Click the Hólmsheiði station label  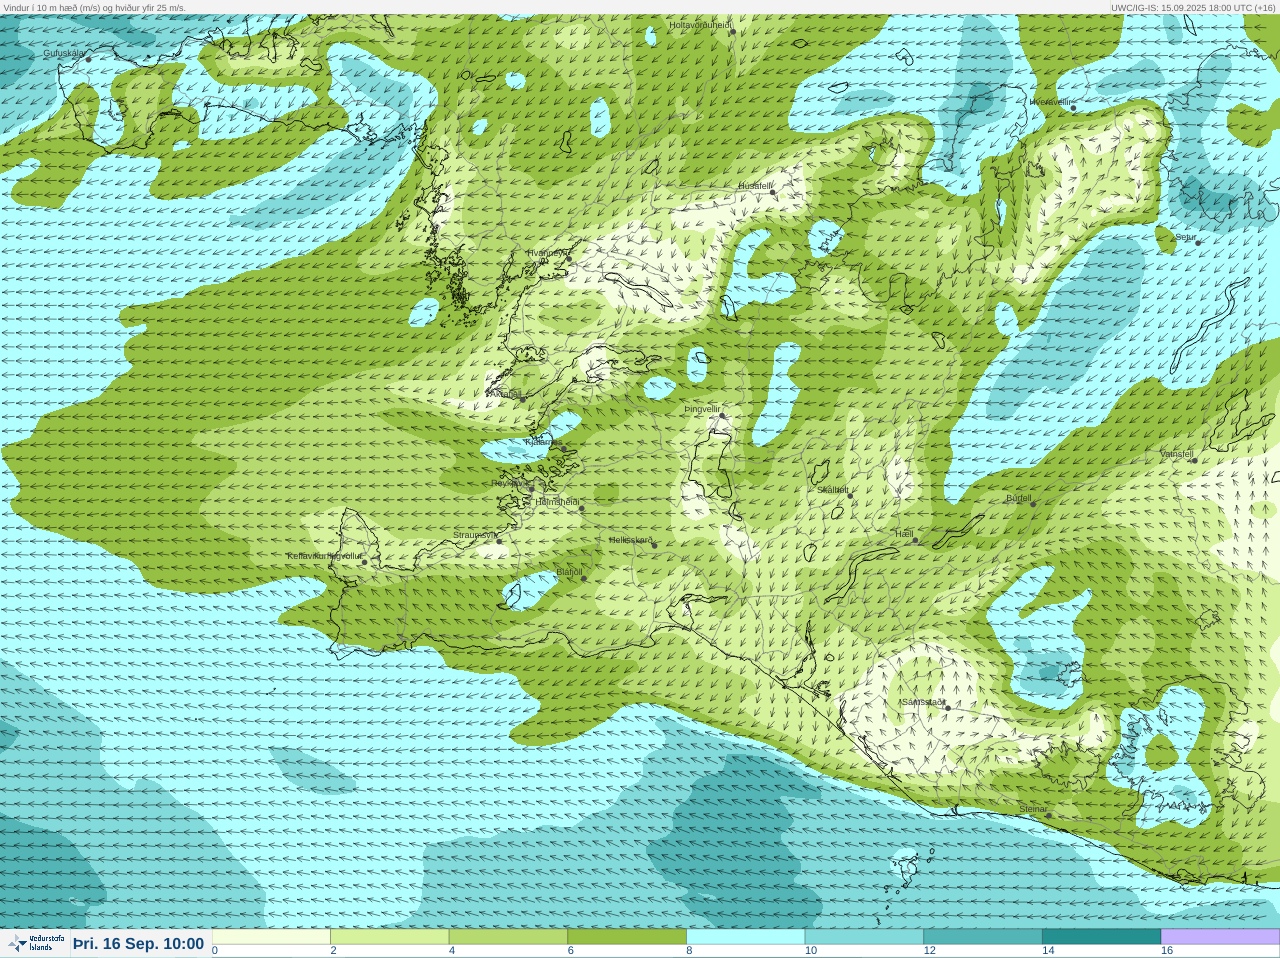click(x=557, y=502)
